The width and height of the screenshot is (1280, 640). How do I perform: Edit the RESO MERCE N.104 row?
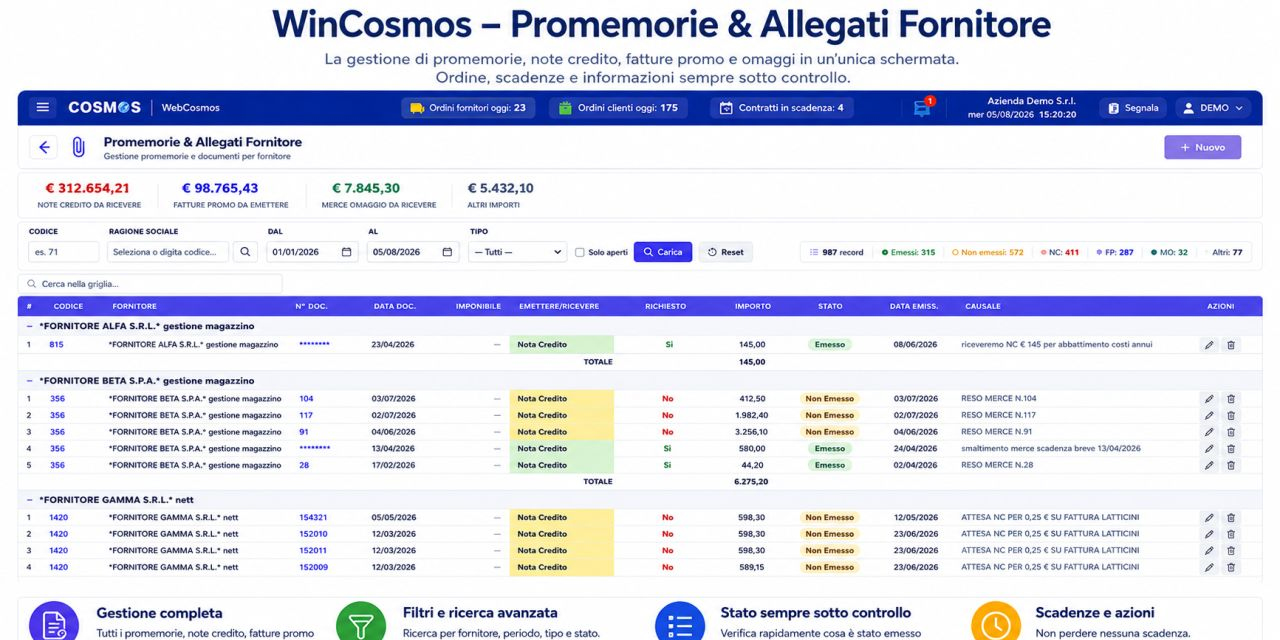[x=1209, y=399]
